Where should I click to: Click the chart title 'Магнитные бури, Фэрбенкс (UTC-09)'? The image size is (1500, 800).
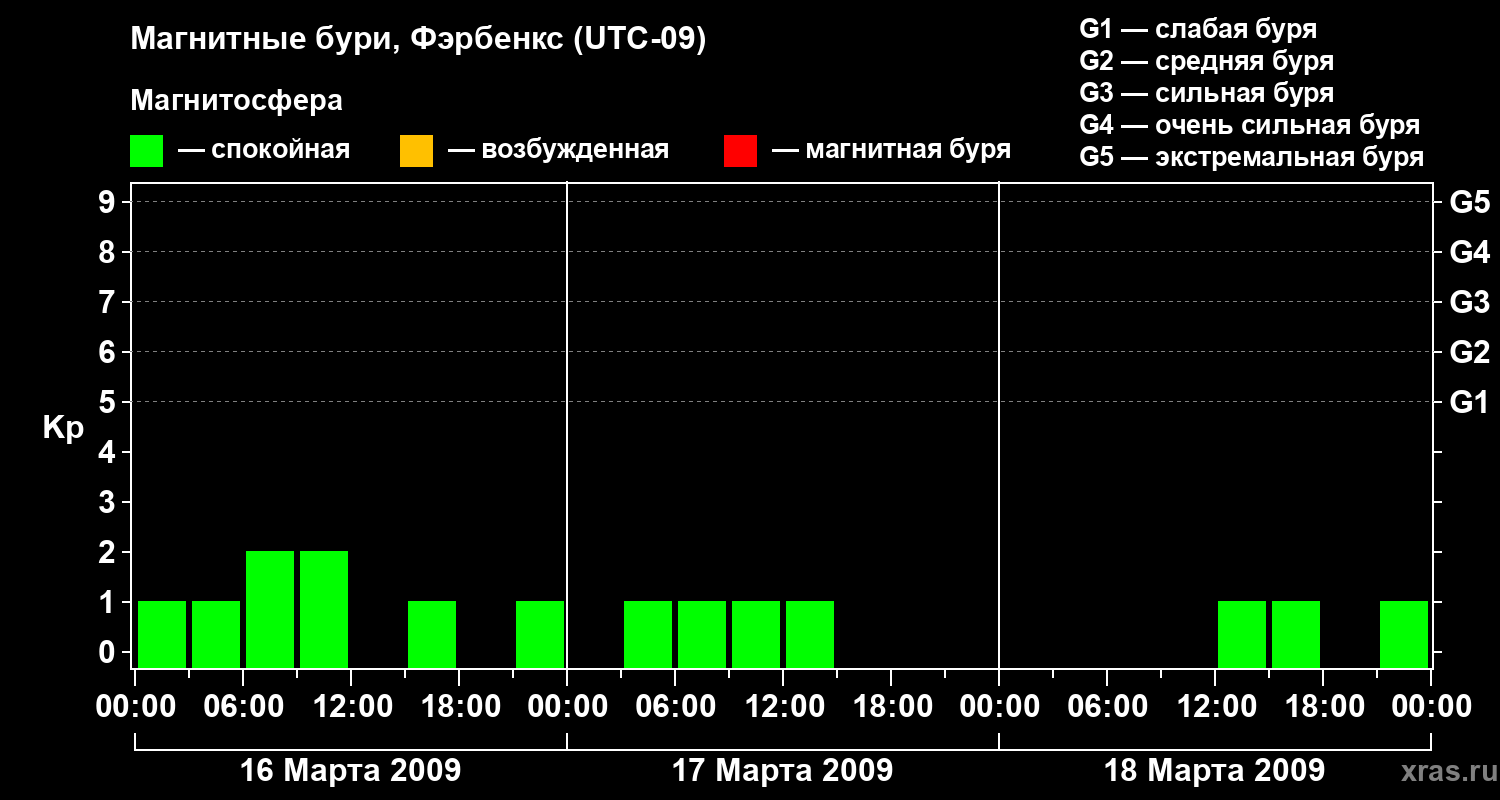pyautogui.click(x=419, y=40)
